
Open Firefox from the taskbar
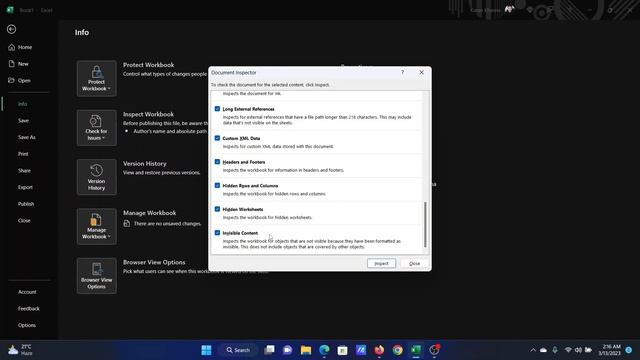point(379,350)
